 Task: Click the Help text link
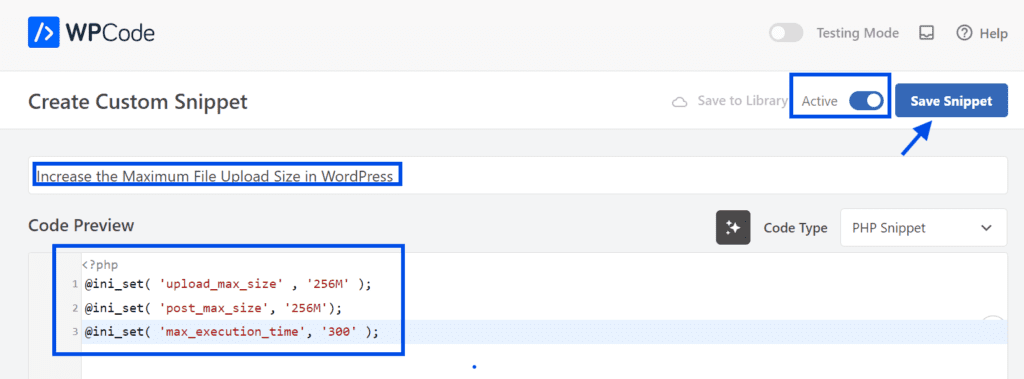993,33
